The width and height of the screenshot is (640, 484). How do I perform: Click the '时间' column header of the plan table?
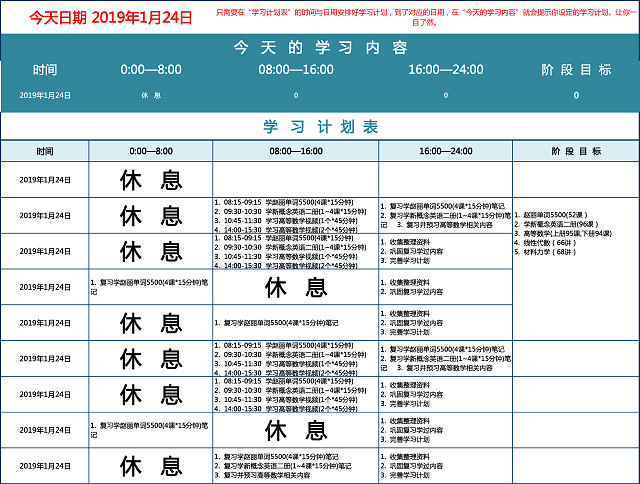click(44, 151)
